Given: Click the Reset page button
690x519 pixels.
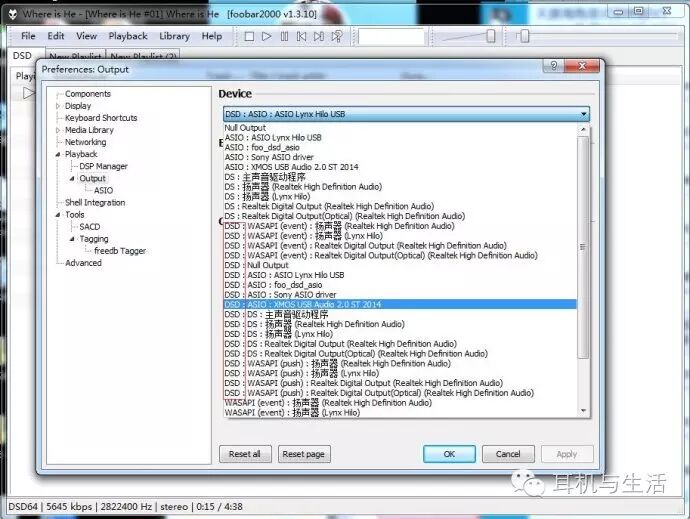Looking at the screenshot, I should (x=304, y=454).
